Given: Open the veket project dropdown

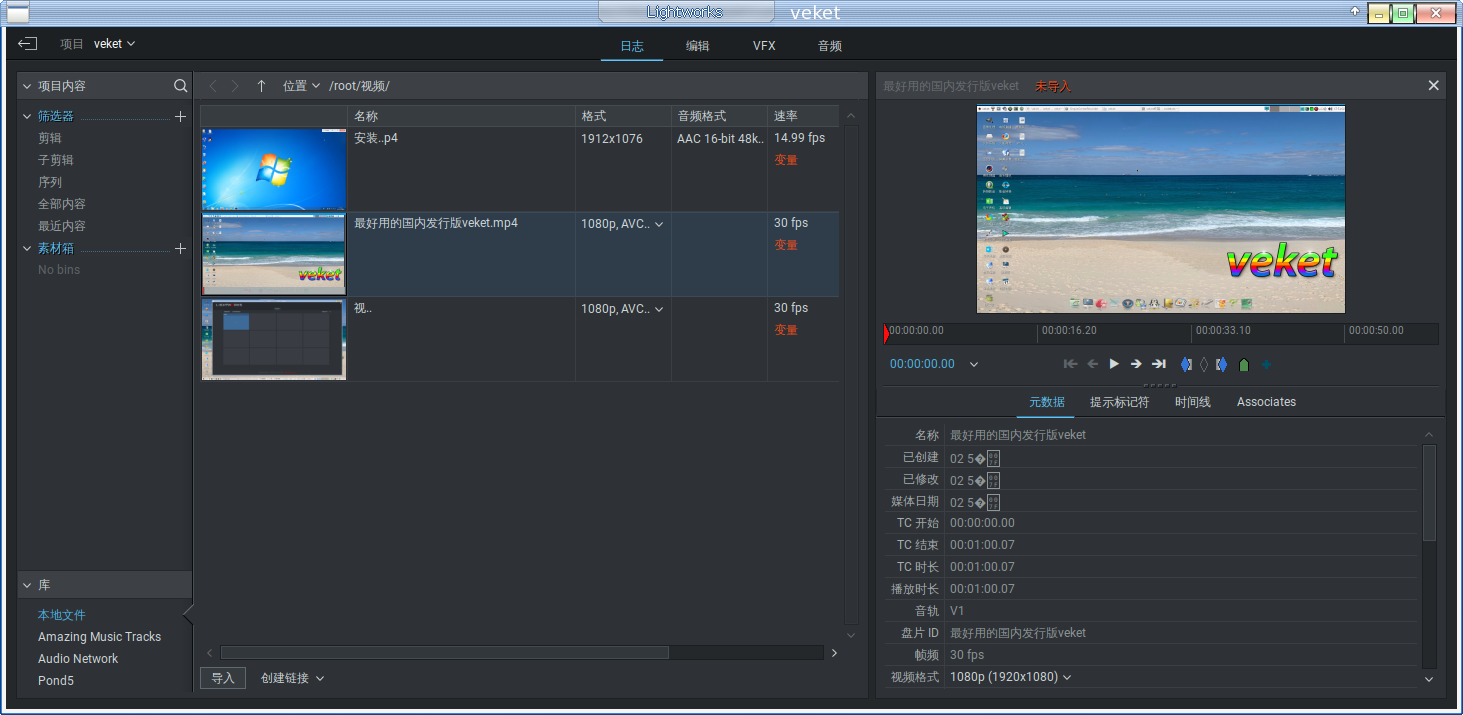Looking at the screenshot, I should click(x=115, y=43).
